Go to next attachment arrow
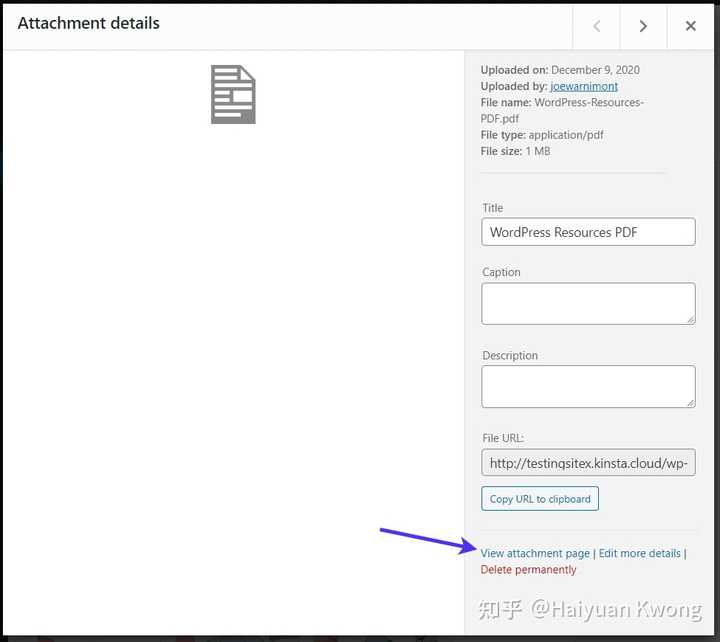 (643, 26)
